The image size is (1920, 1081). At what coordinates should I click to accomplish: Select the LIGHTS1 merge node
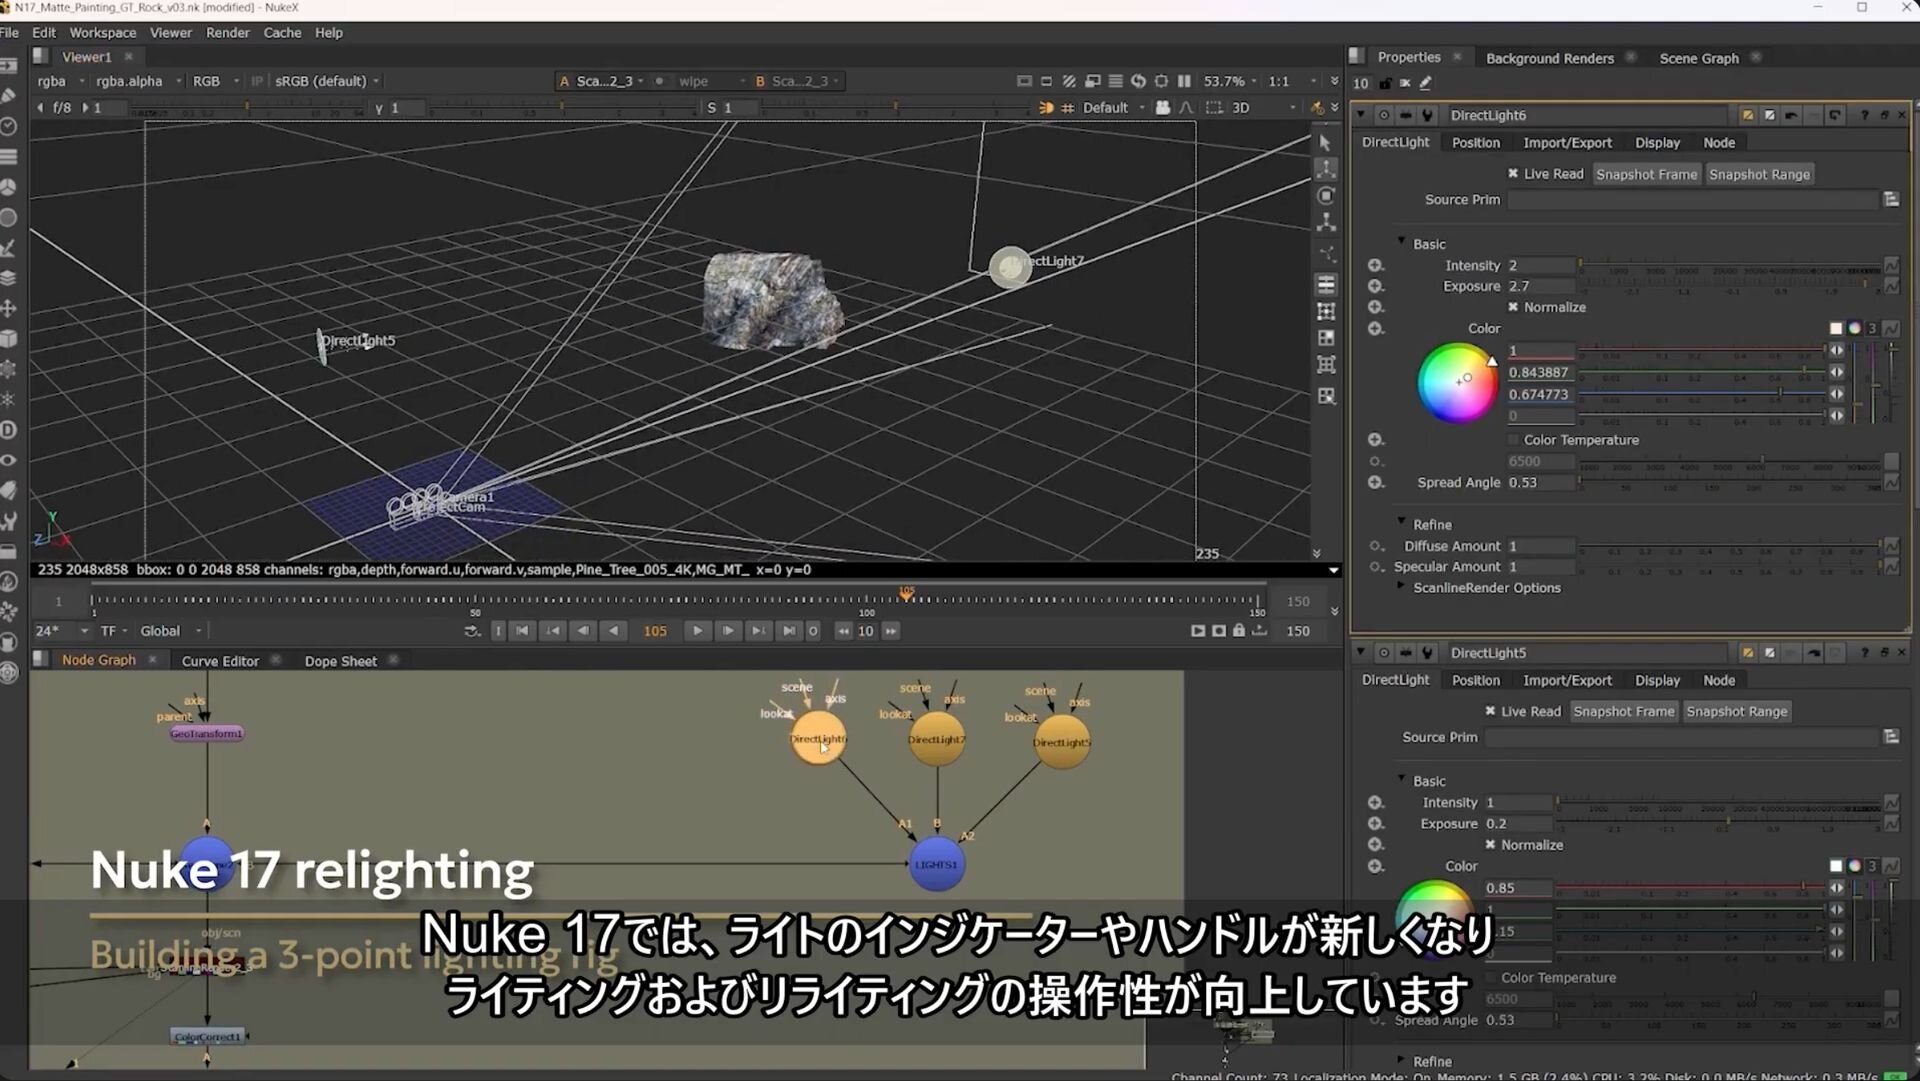[936, 864]
